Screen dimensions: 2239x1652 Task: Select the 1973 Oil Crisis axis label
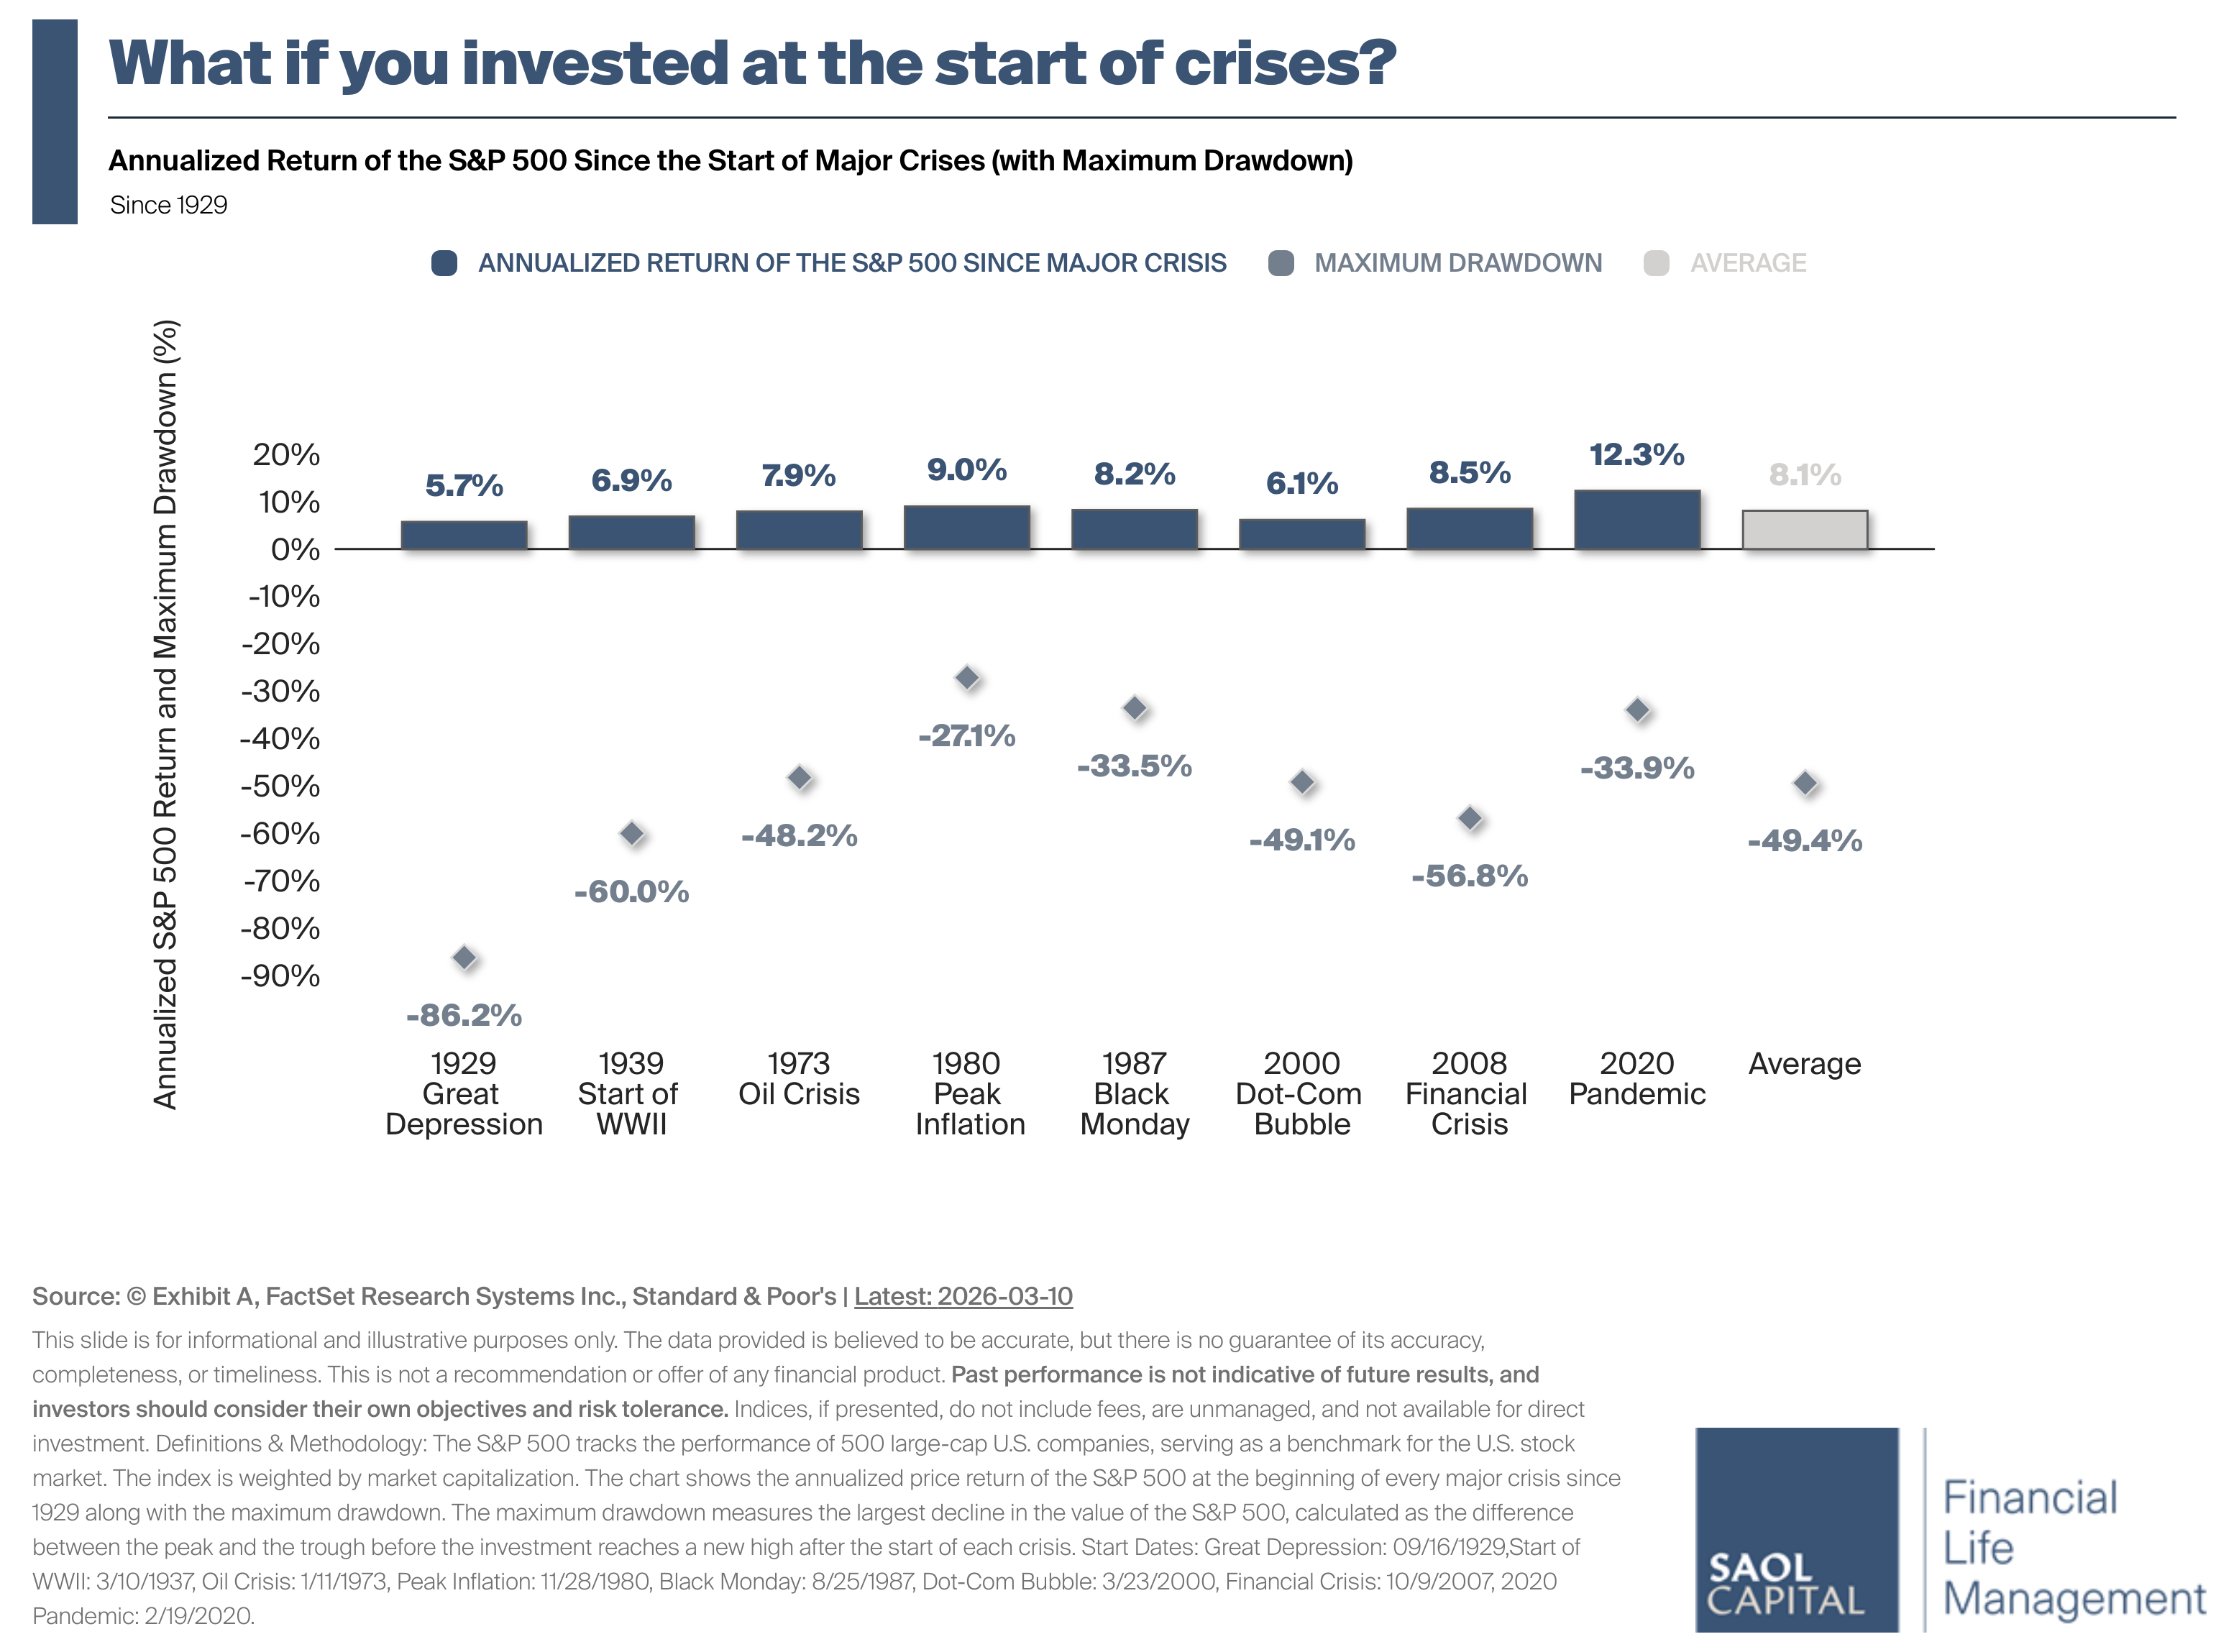(799, 1078)
